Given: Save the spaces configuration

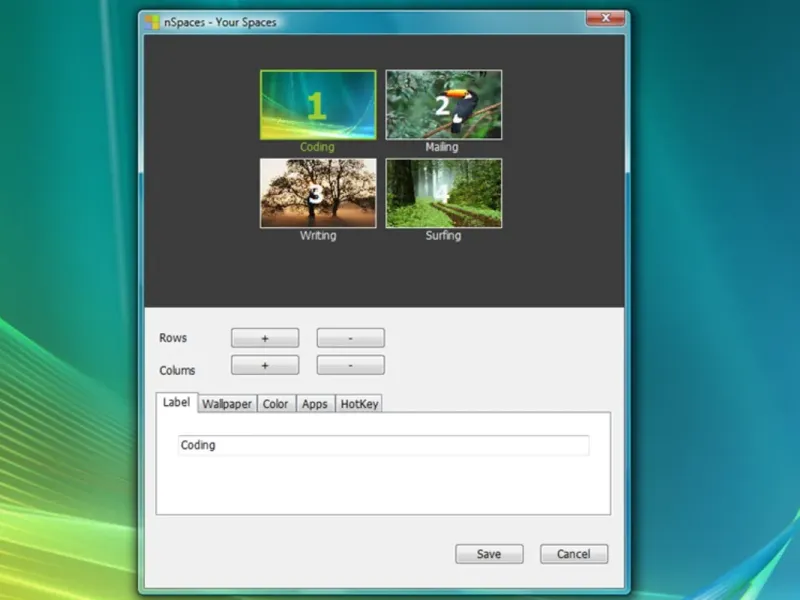Looking at the screenshot, I should (x=489, y=554).
